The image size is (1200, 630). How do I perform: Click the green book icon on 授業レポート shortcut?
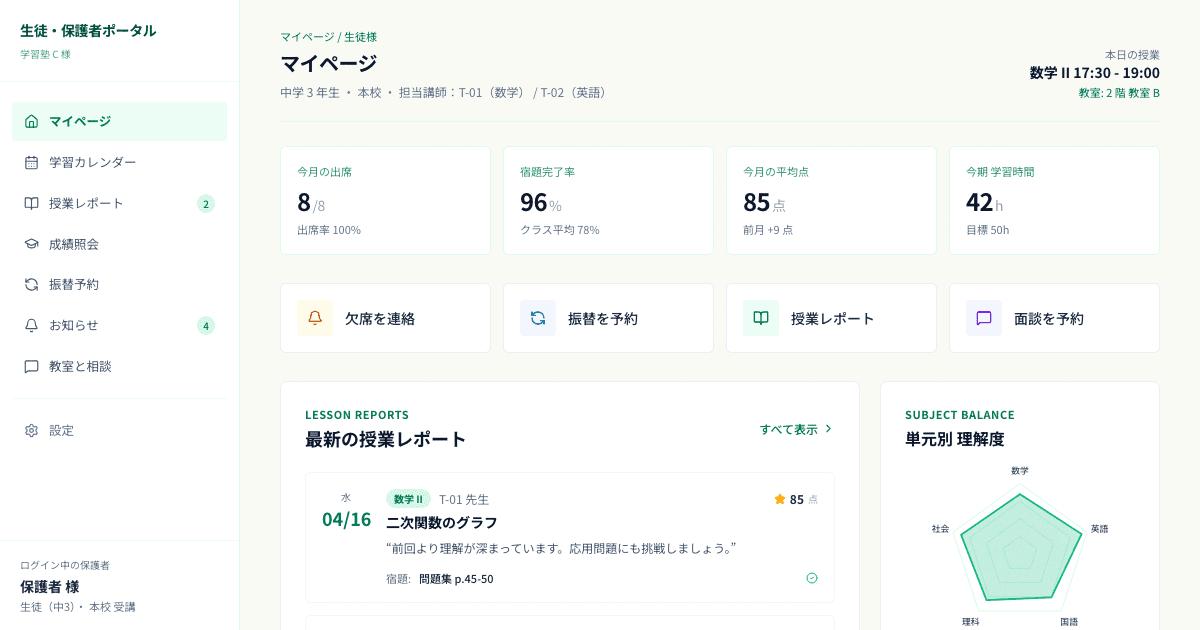760,317
